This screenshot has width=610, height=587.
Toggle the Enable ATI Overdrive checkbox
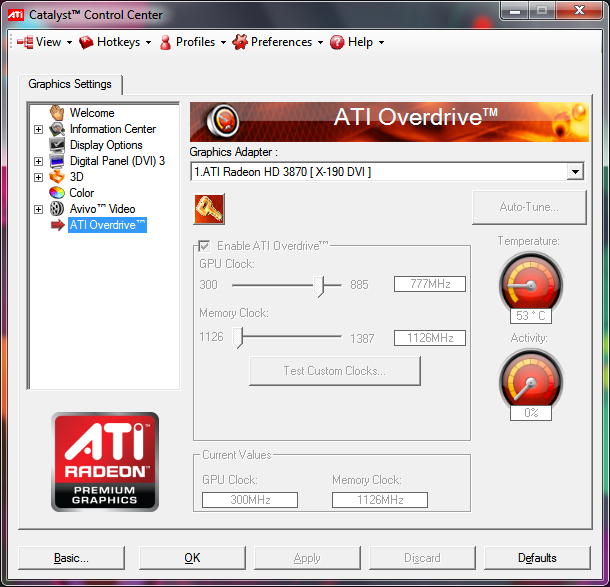[204, 246]
